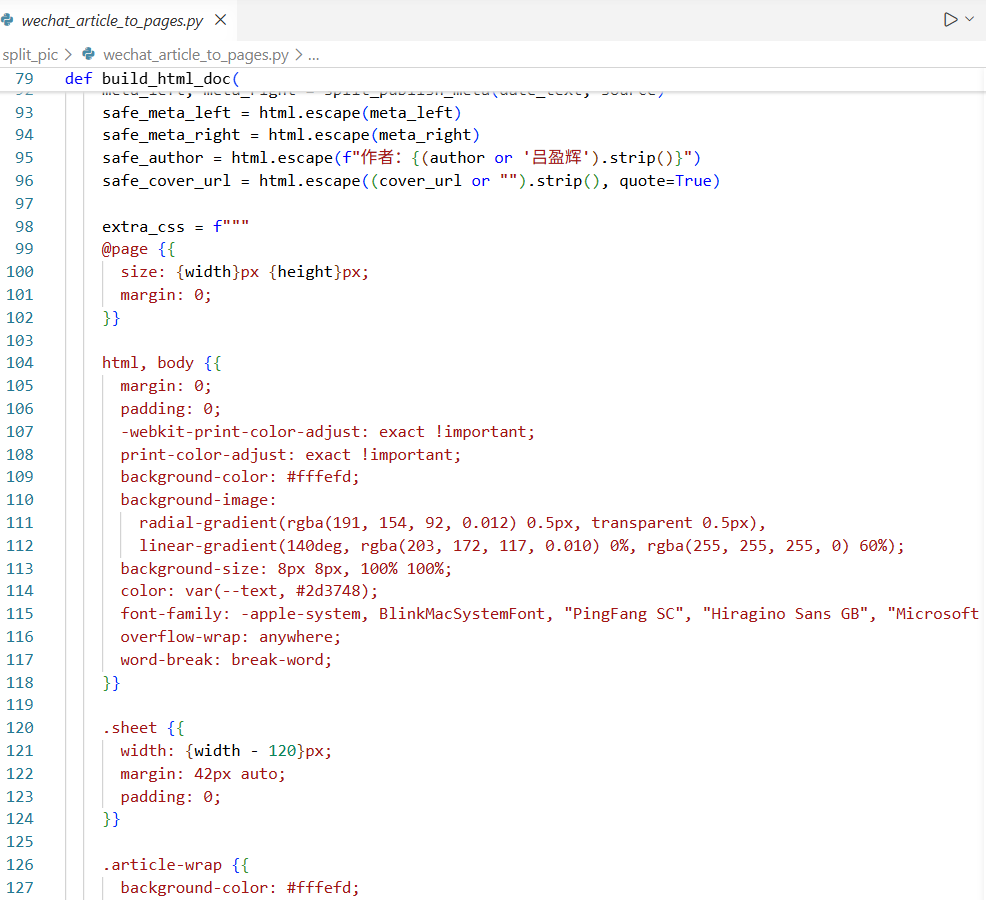The height and width of the screenshot is (900, 986).
Task: Place cursor on safe_meta_right variable
Action: (171, 135)
